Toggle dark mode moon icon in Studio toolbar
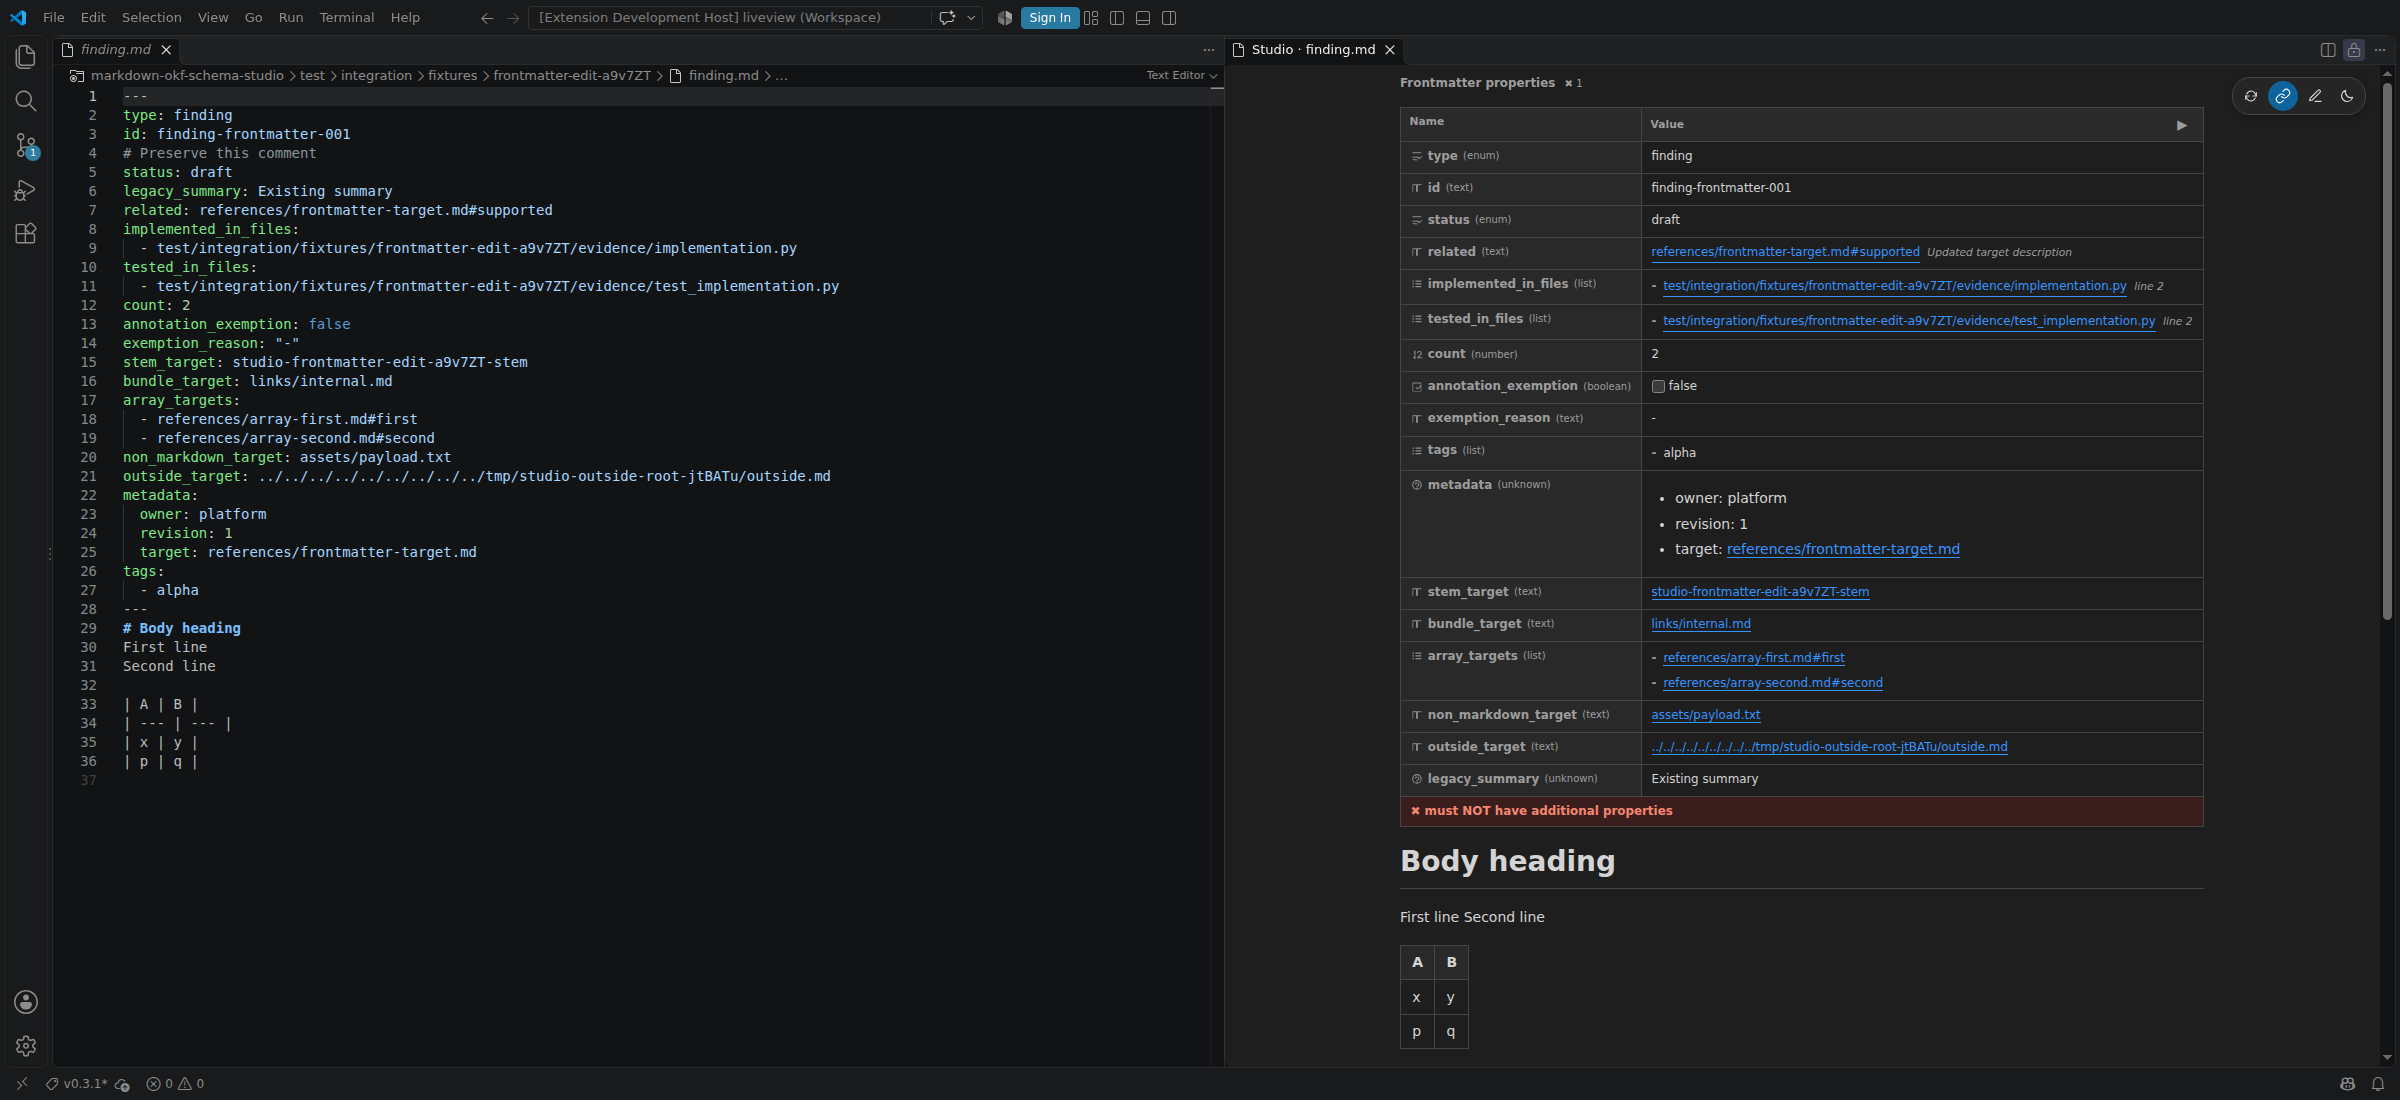The height and width of the screenshot is (1100, 2400). (2347, 96)
